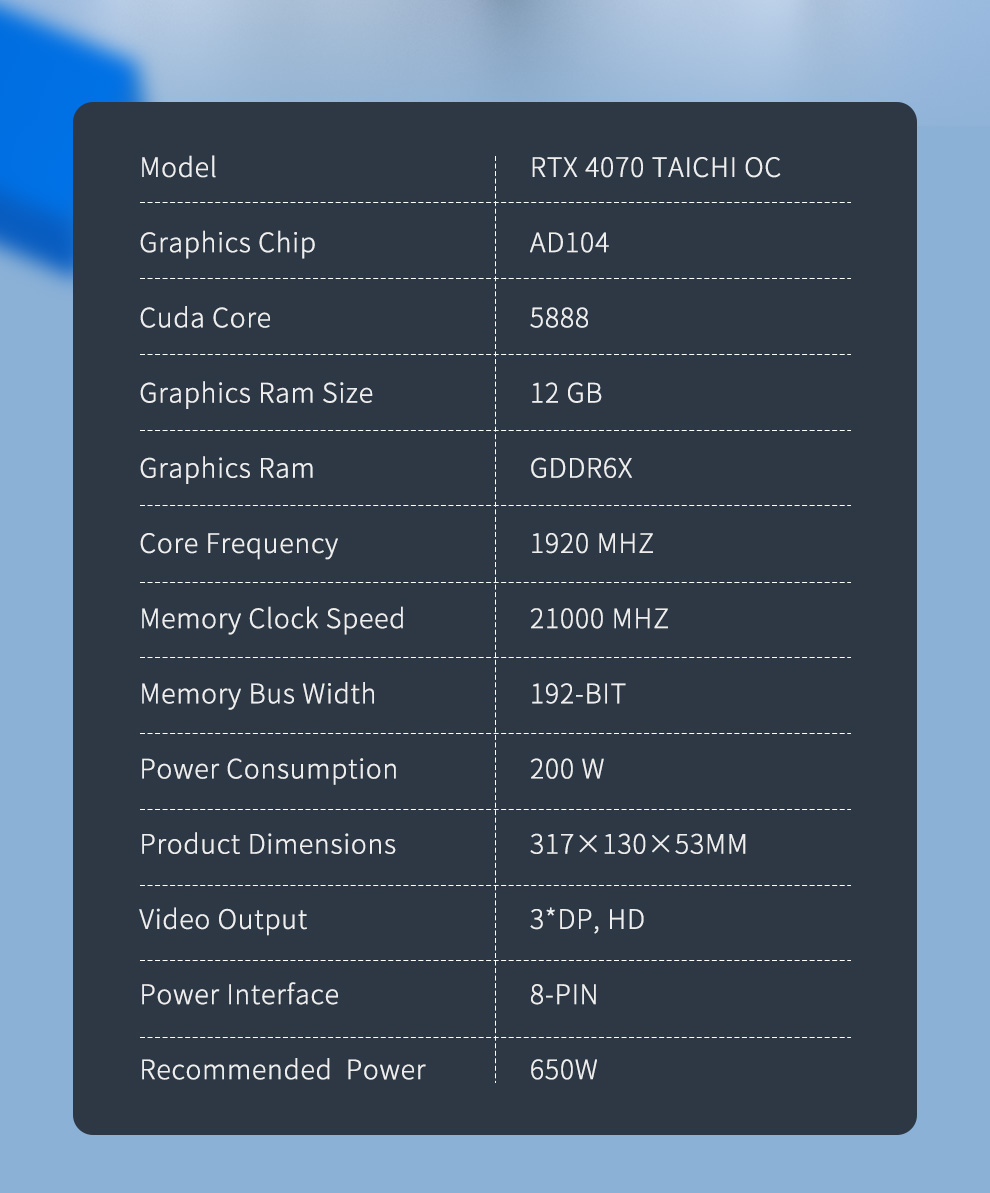Select the 8-PIN power interface value
The width and height of the screenshot is (990, 1193).
[x=564, y=995]
